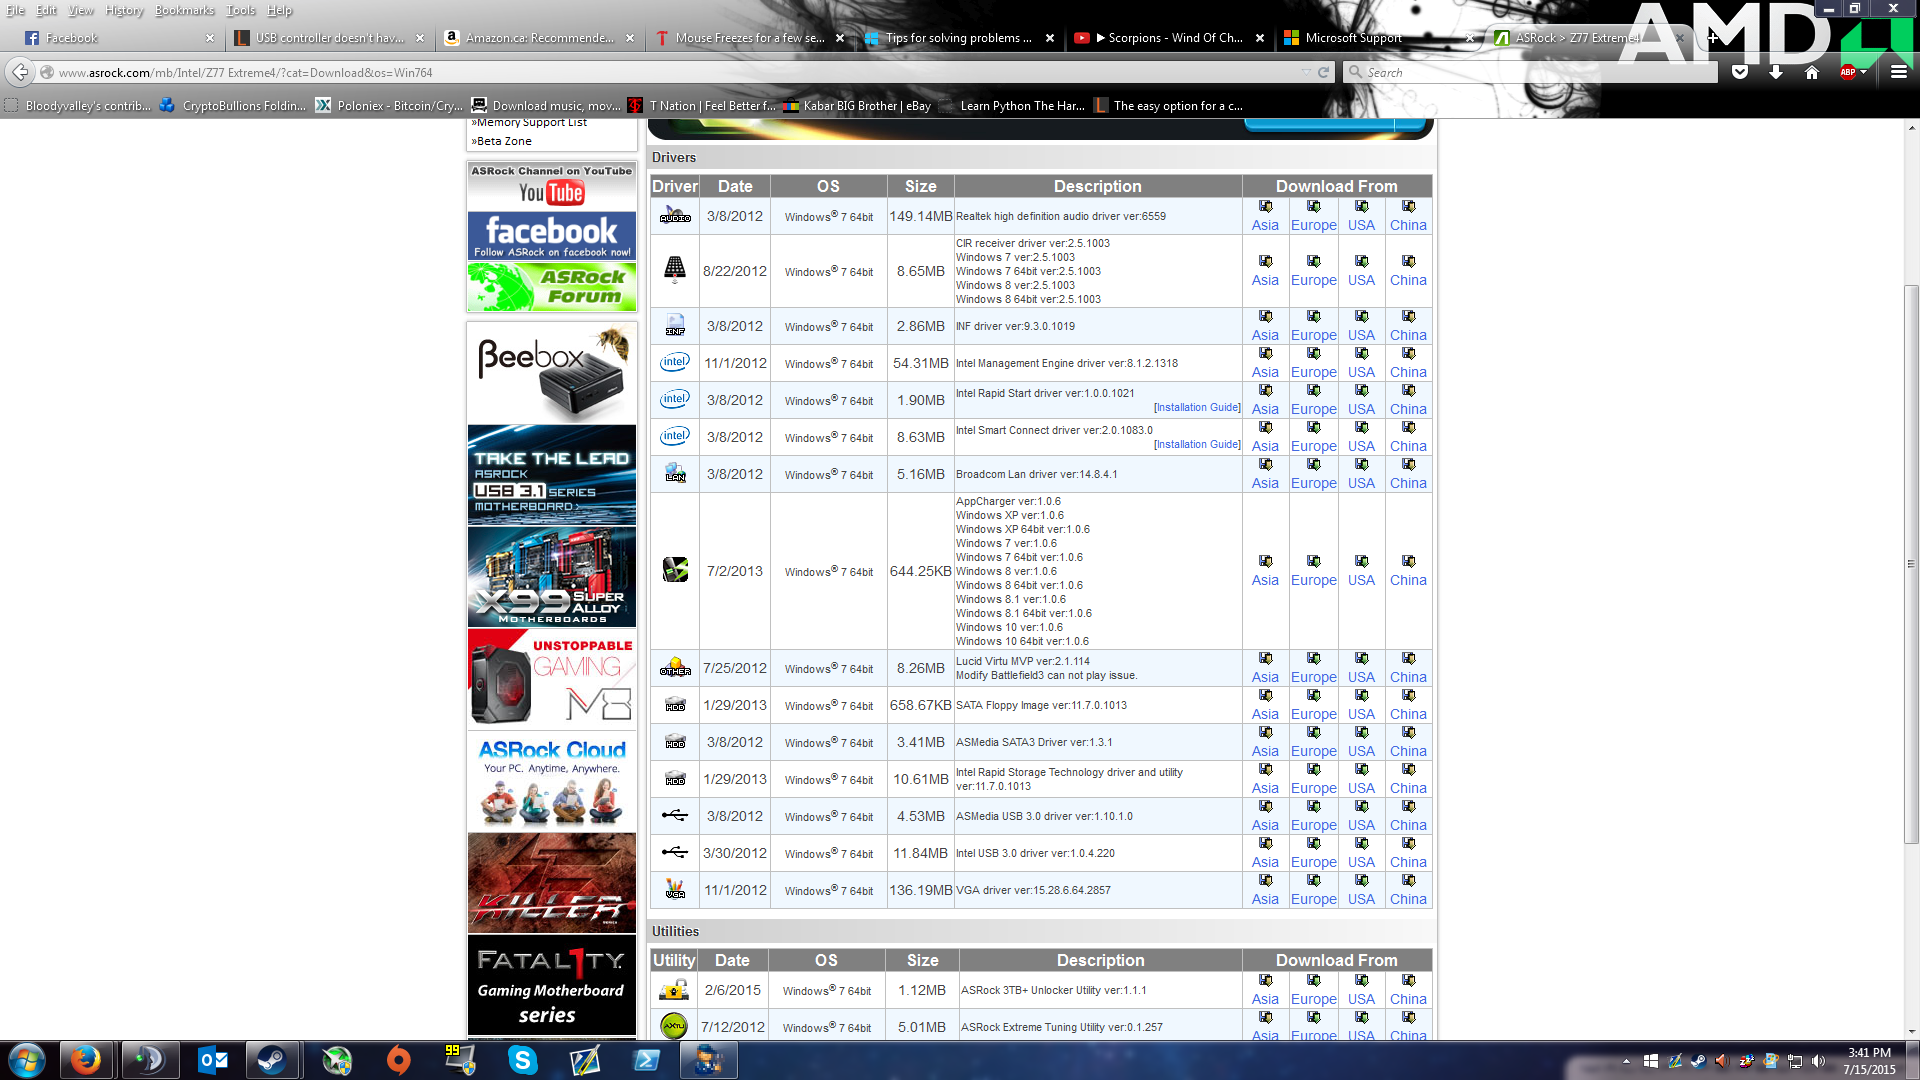Open the Bookmarks menu
The width and height of the screenshot is (1920, 1080).
184,10
